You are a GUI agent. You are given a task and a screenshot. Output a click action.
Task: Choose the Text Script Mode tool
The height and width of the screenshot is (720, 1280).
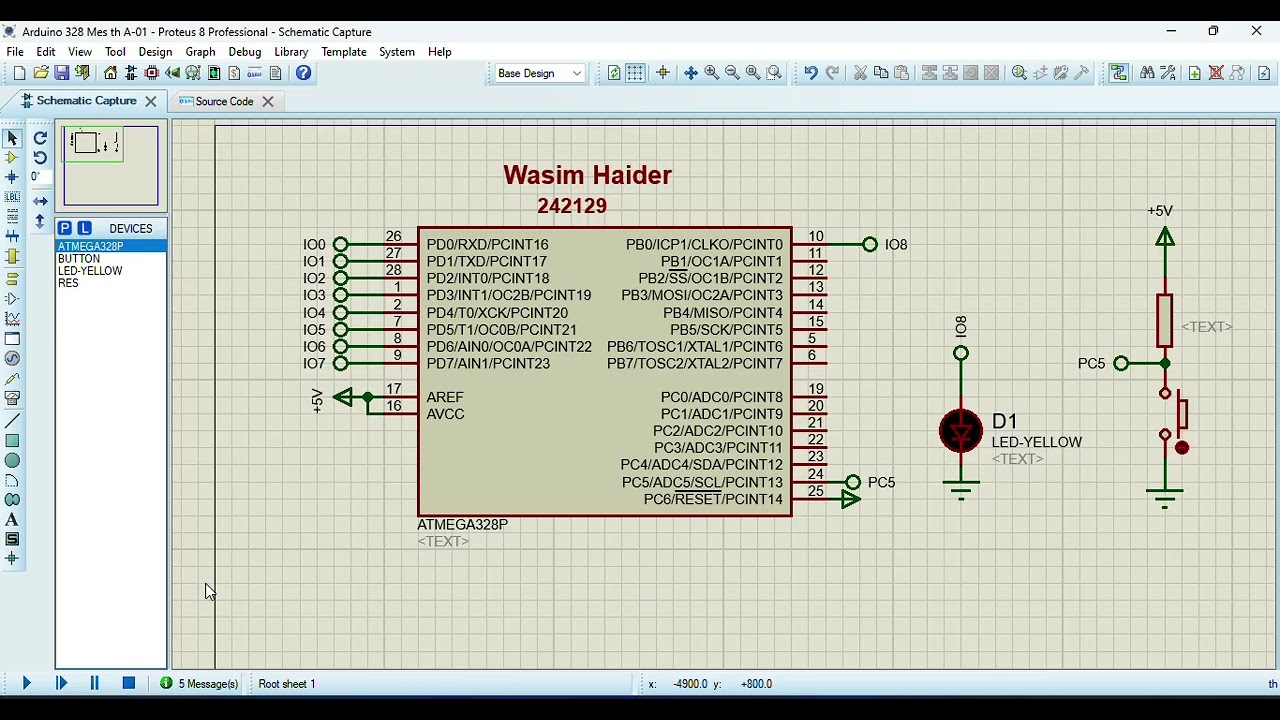[12, 217]
